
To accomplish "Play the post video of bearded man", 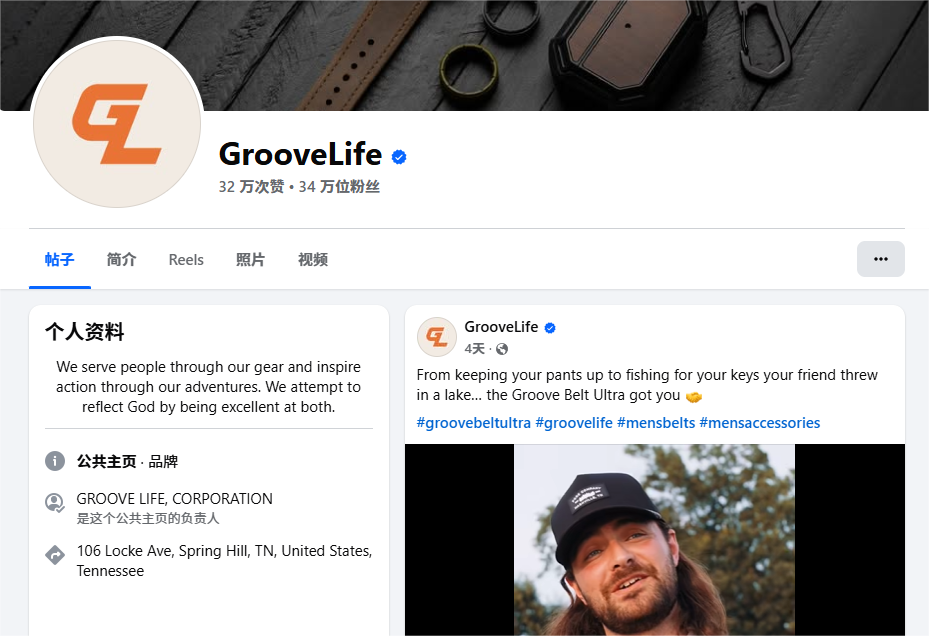I will point(655,540).
